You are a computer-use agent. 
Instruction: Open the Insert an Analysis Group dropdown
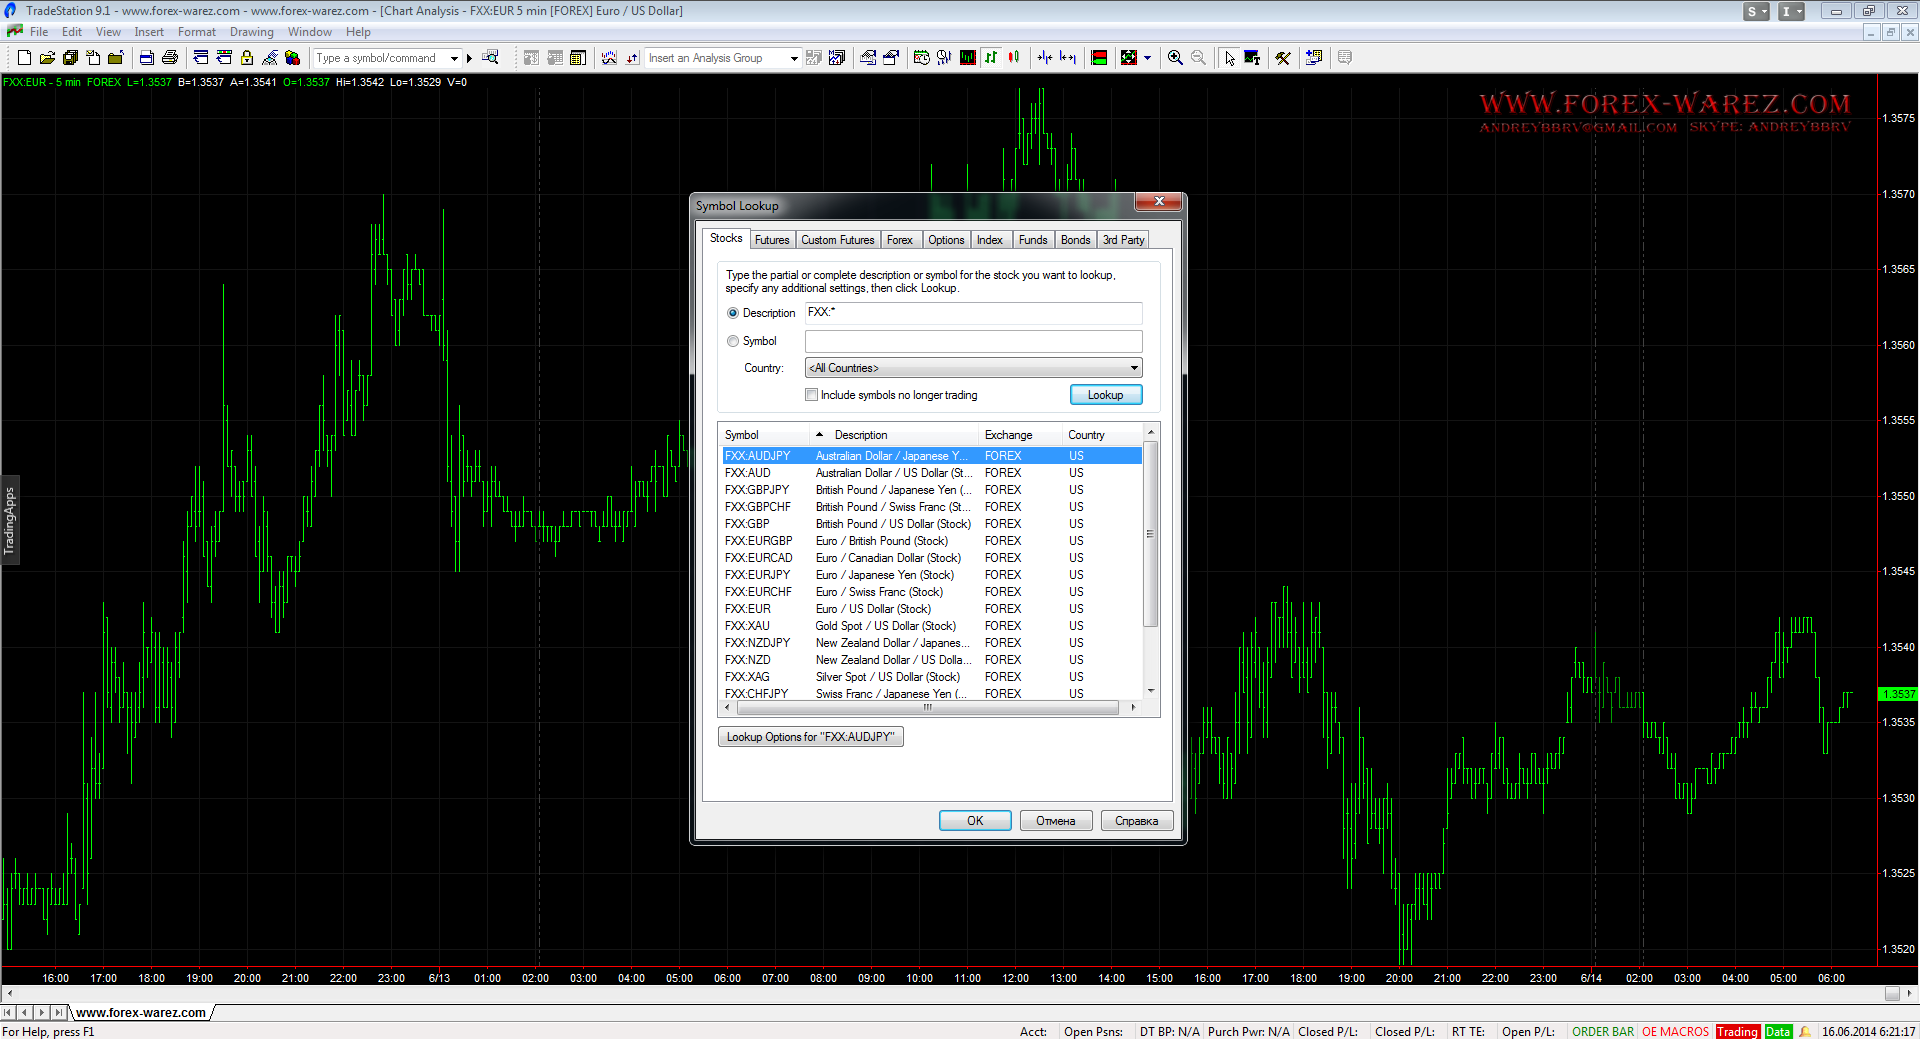point(794,58)
